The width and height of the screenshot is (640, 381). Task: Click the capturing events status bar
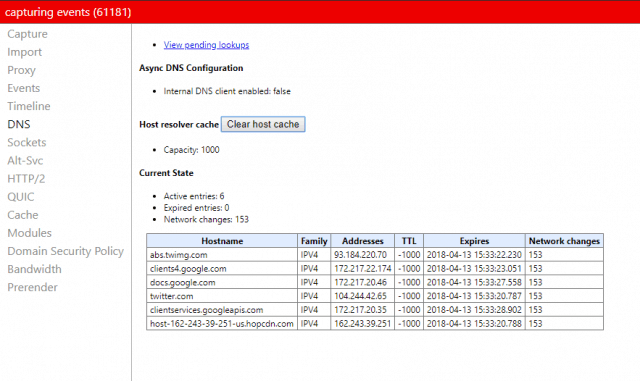(320, 12)
